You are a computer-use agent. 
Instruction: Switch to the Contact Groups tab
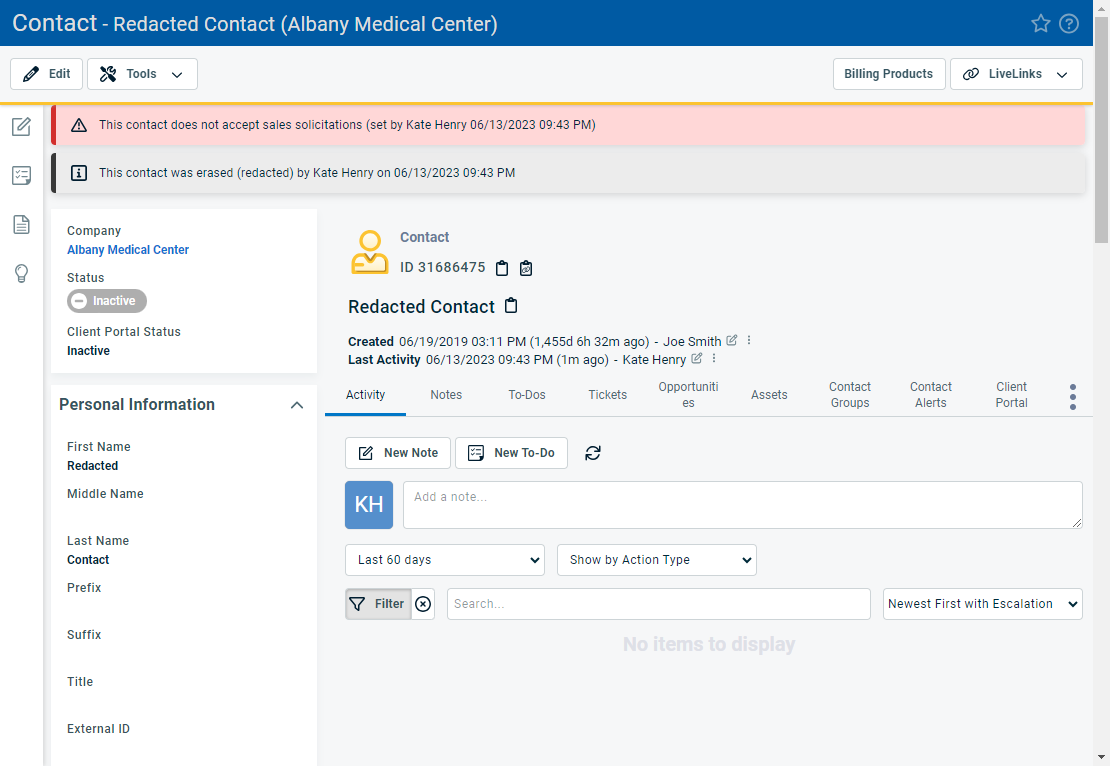coord(849,395)
